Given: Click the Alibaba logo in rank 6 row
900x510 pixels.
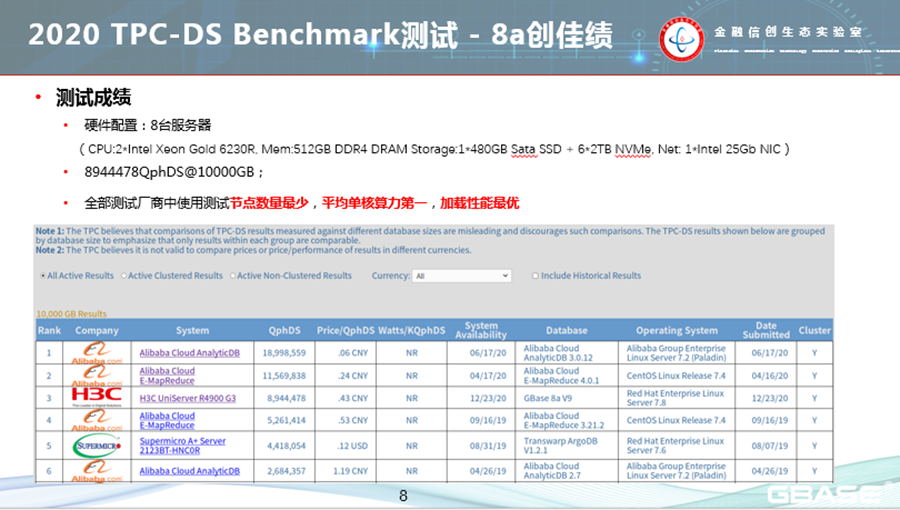Looking at the screenshot, I should (x=96, y=471).
